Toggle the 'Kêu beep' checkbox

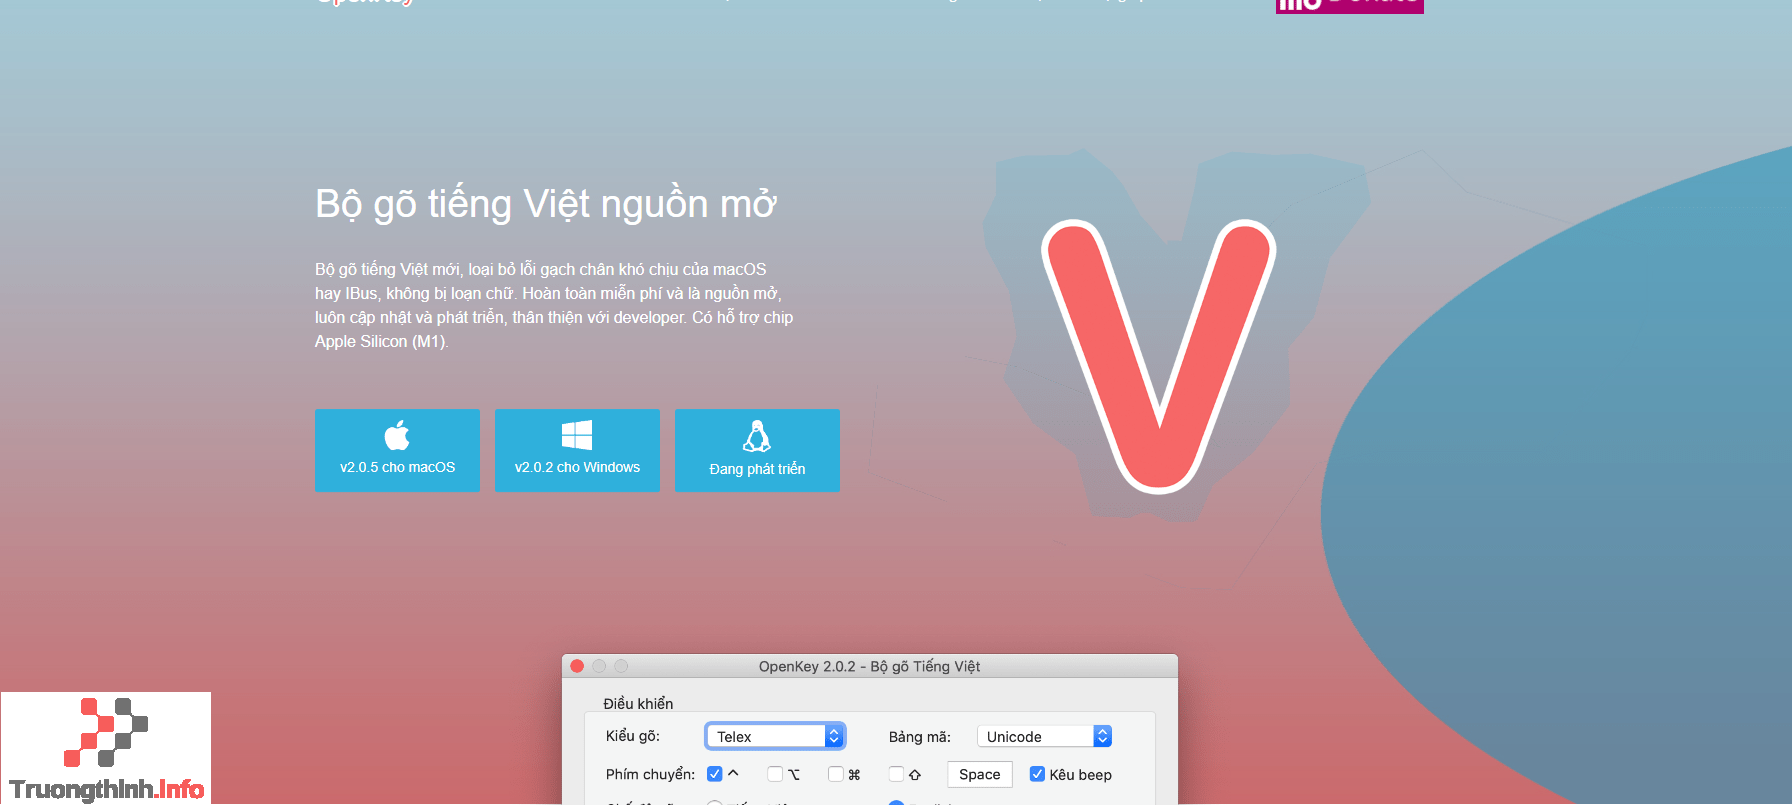pyautogui.click(x=1037, y=774)
